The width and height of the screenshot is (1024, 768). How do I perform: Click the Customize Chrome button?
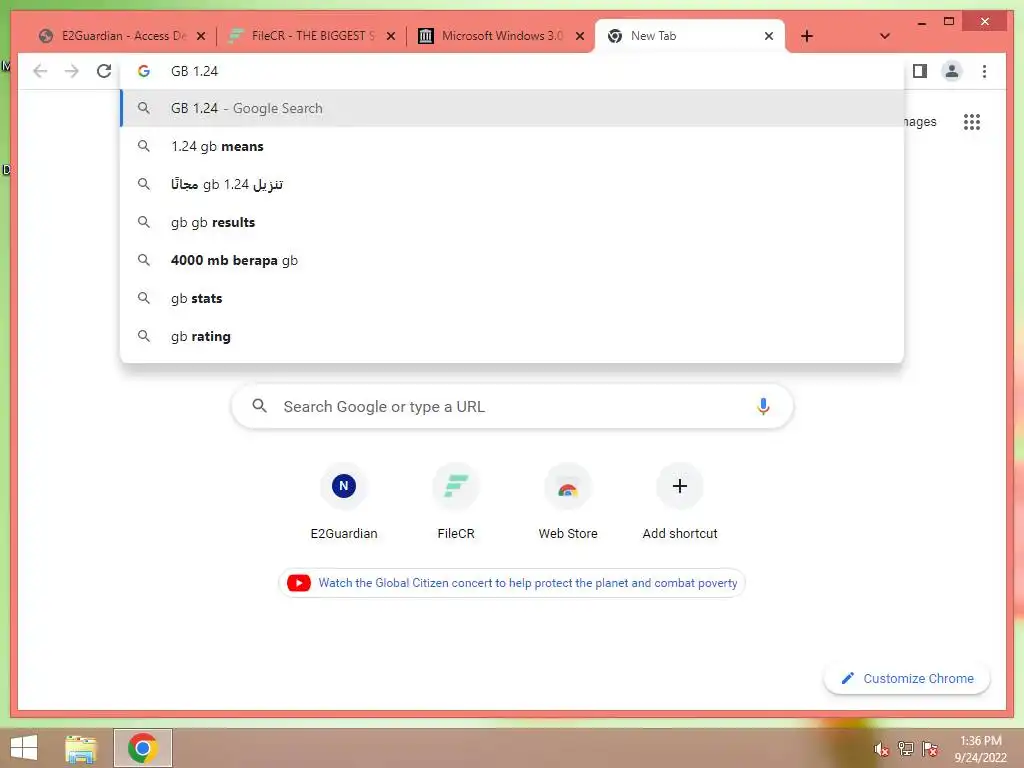(x=906, y=679)
